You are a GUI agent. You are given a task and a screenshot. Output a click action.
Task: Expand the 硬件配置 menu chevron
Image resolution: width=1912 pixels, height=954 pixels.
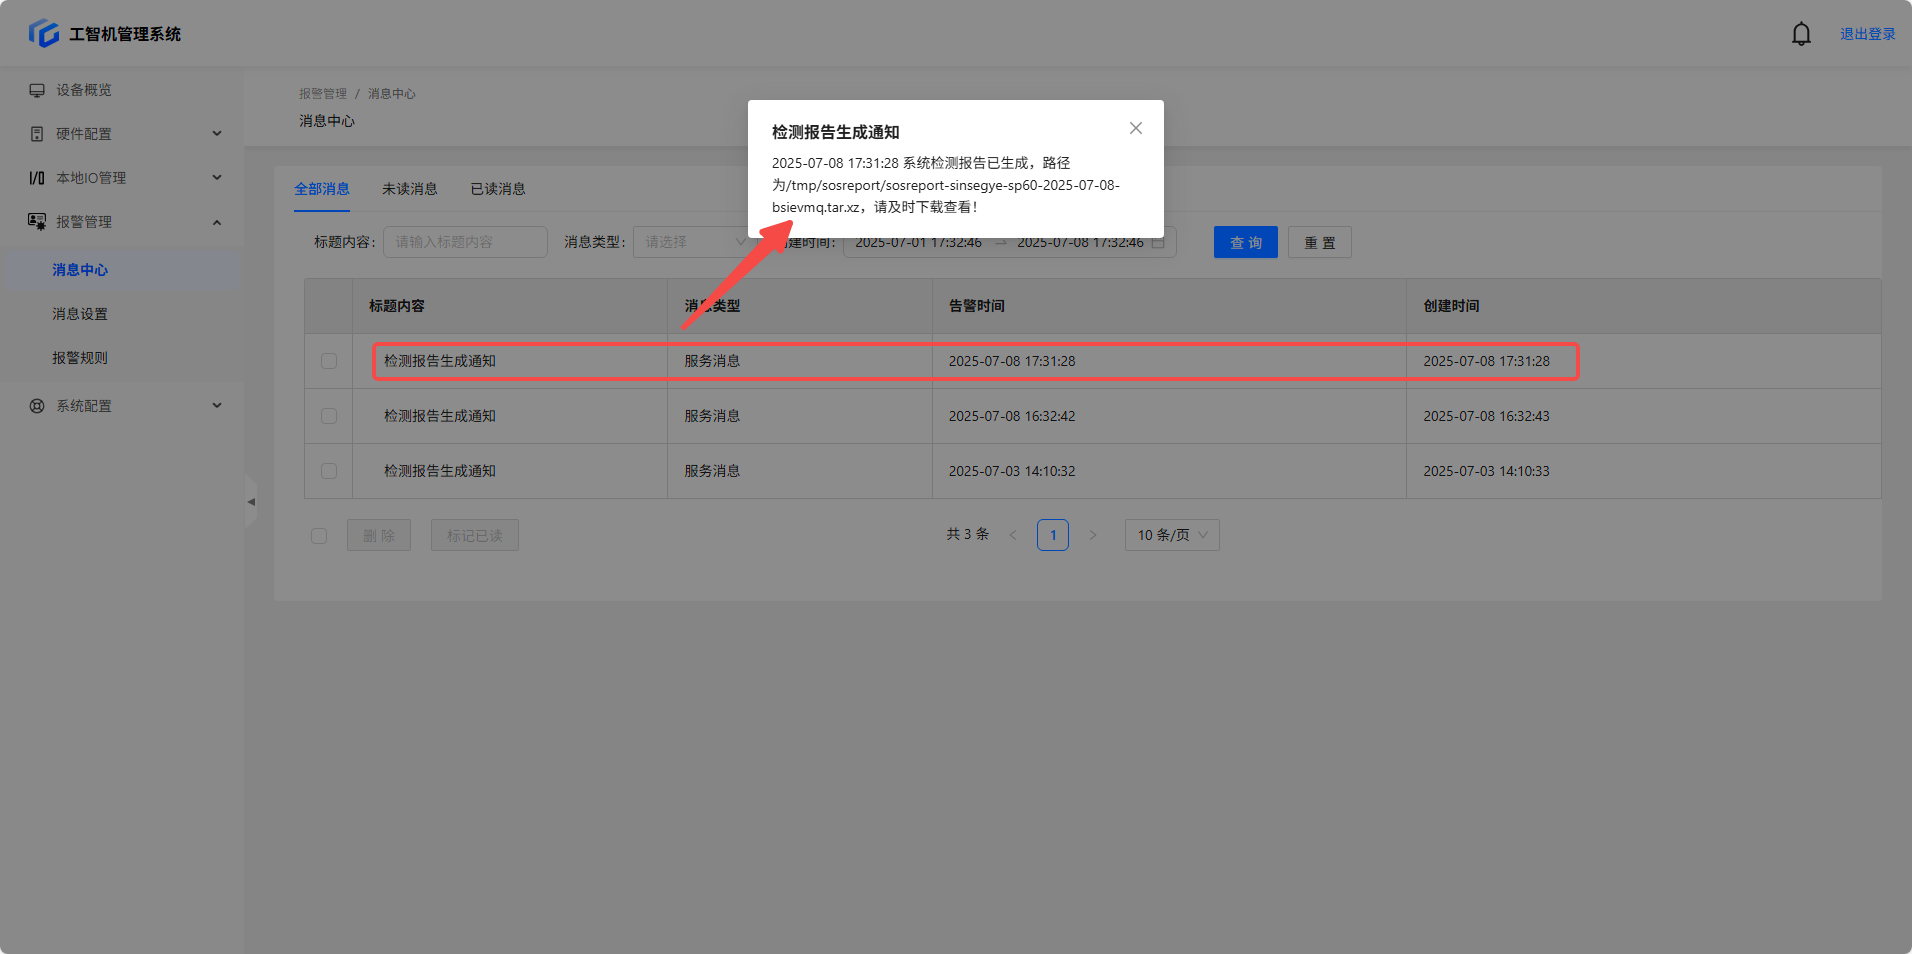[x=217, y=134]
